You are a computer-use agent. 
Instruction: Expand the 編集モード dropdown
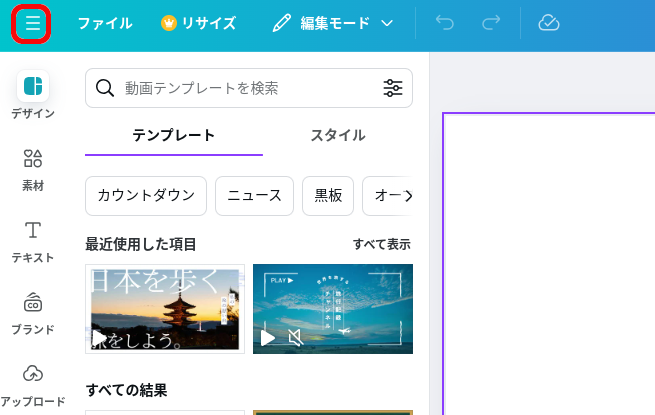333,23
